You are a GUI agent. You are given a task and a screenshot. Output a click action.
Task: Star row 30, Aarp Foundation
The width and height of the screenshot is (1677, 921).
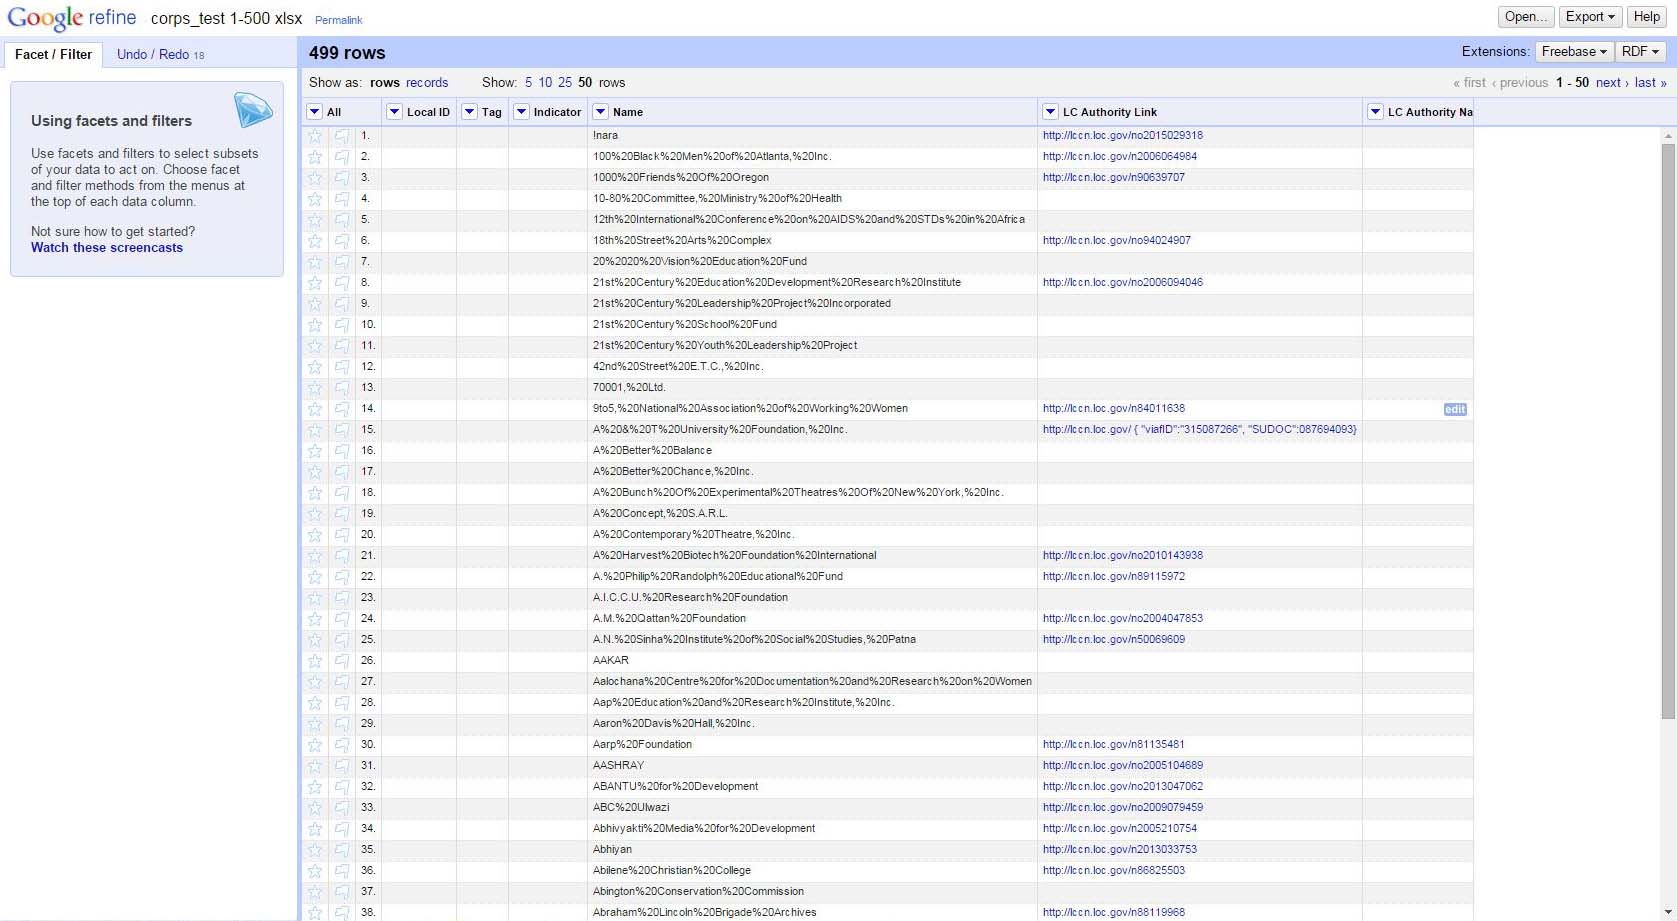point(315,744)
